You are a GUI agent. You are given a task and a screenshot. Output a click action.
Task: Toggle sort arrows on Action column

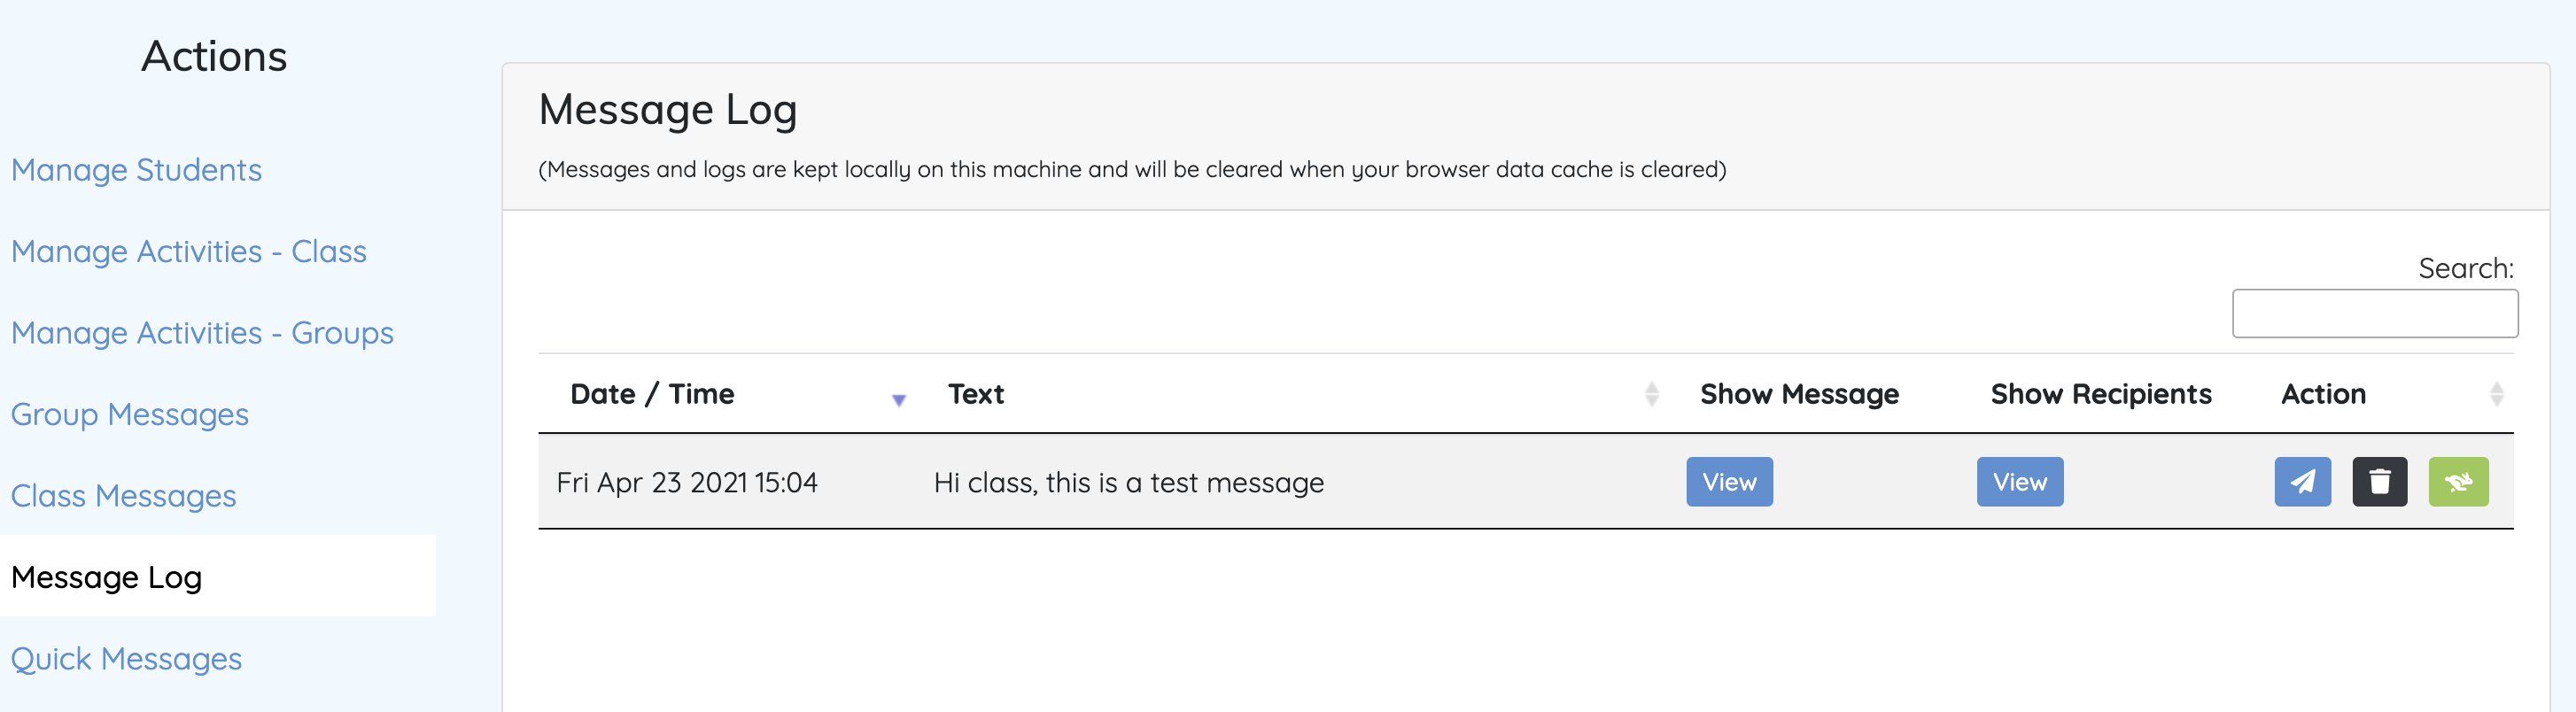click(2496, 394)
